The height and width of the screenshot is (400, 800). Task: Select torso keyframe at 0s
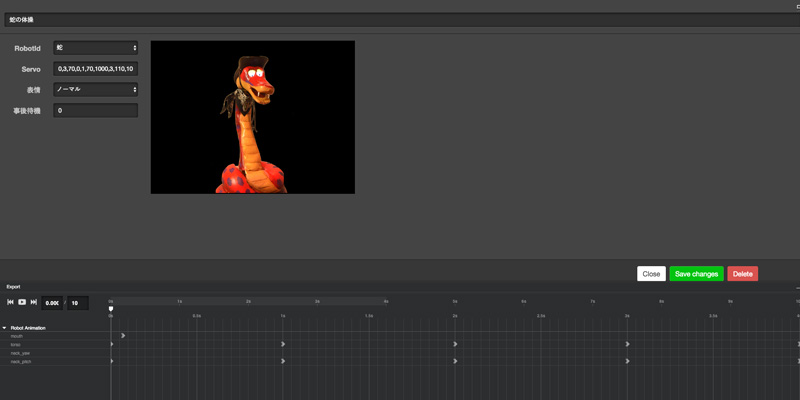click(111, 344)
